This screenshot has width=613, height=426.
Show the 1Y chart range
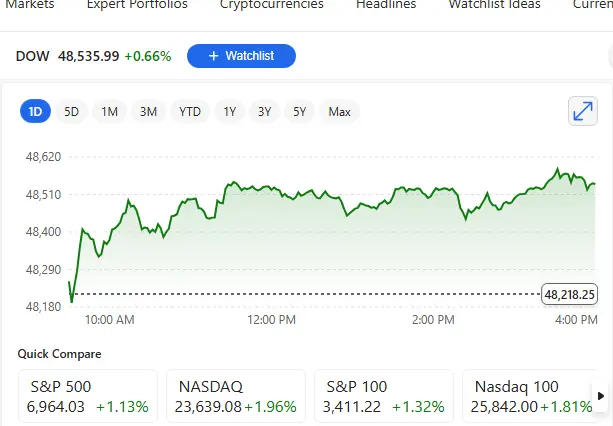230,112
